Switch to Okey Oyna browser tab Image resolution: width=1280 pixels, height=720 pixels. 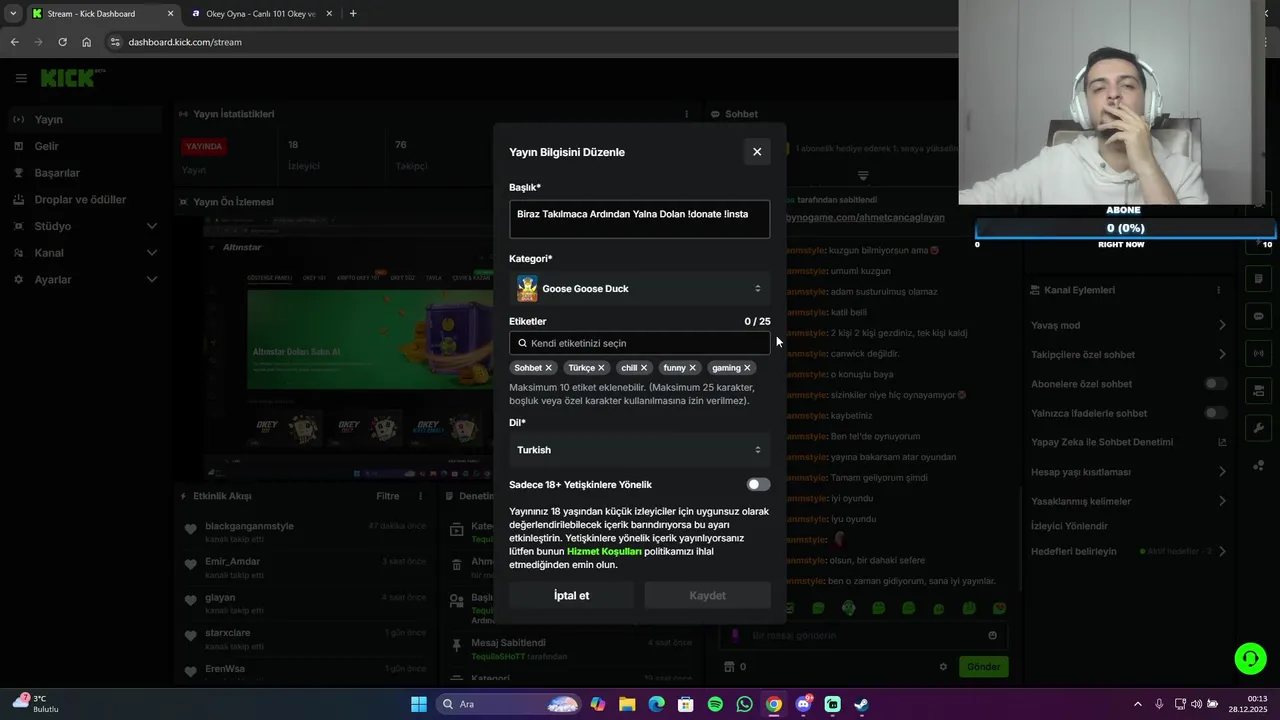coord(260,14)
